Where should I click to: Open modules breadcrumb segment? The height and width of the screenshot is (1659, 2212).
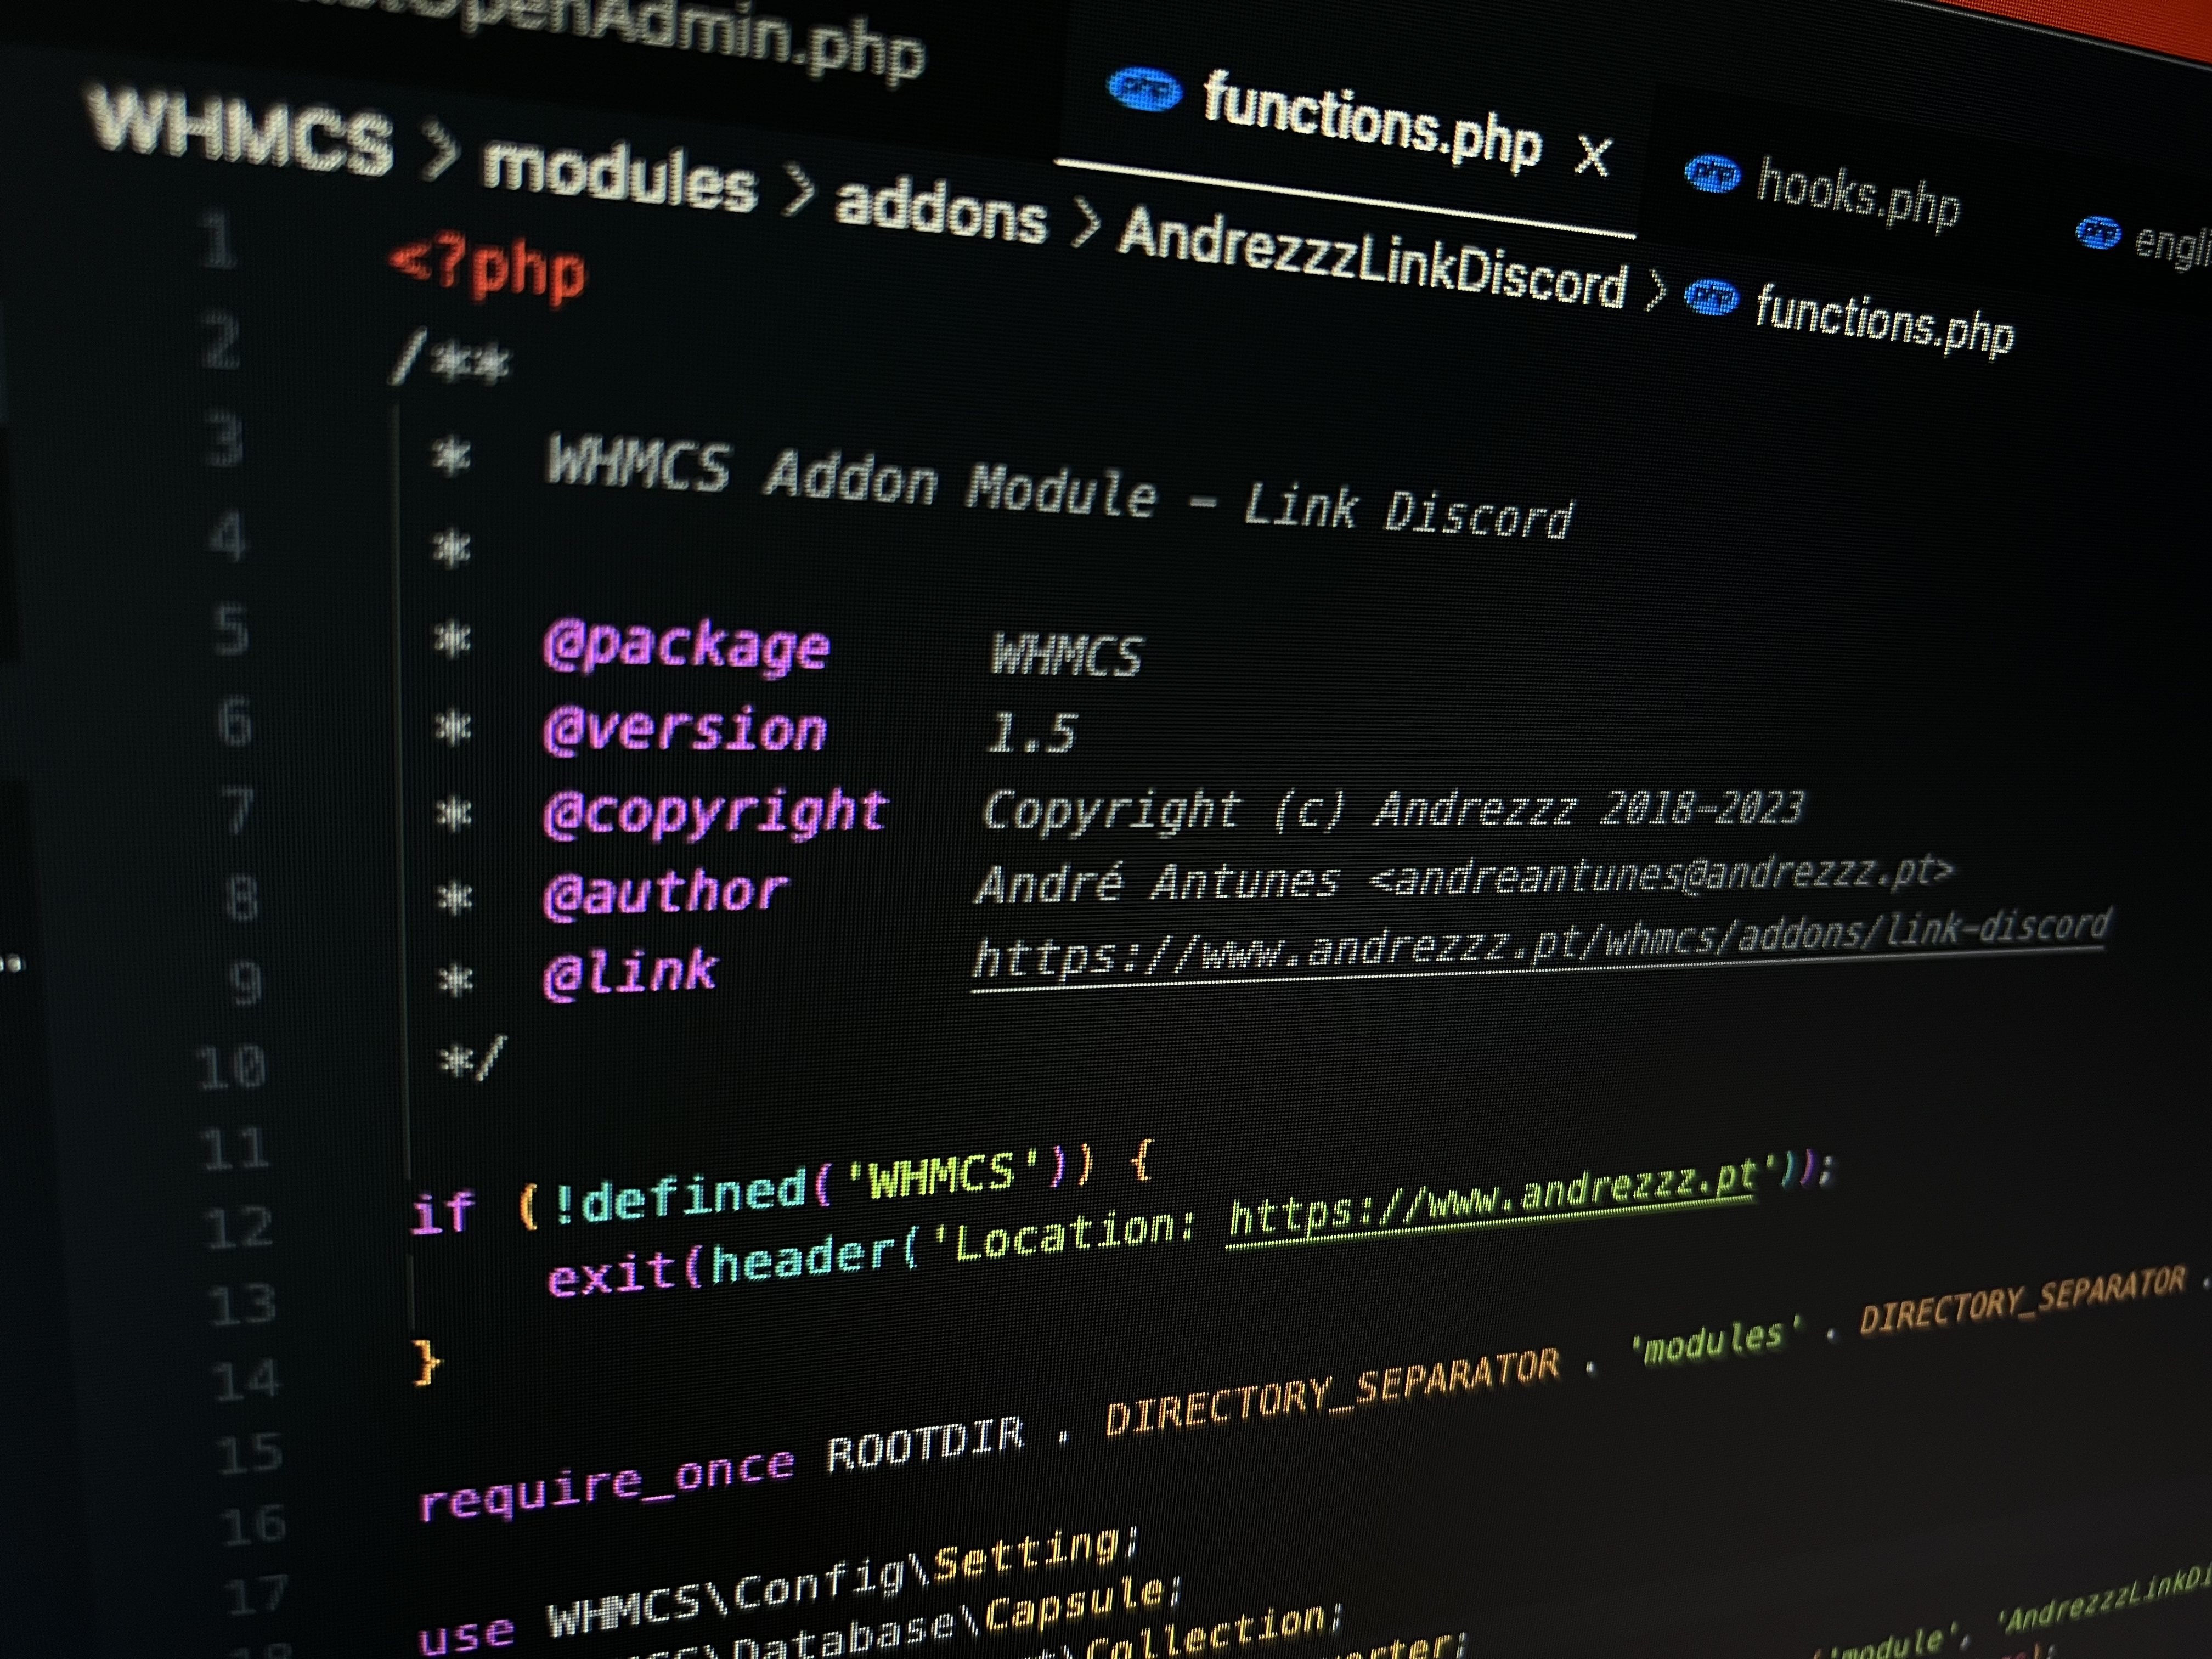(619, 178)
